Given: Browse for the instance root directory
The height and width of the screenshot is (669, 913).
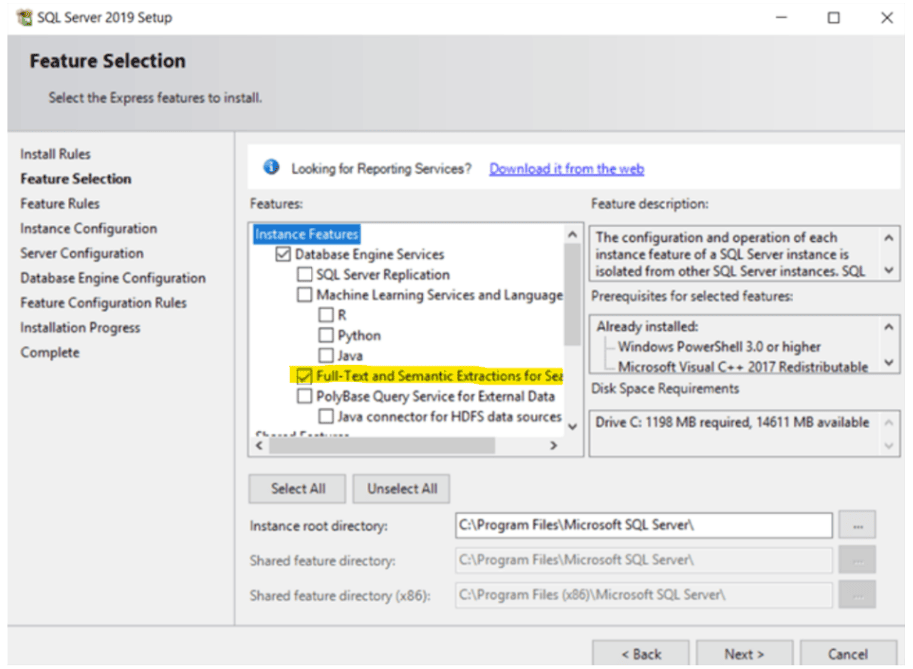Looking at the screenshot, I should [x=857, y=525].
